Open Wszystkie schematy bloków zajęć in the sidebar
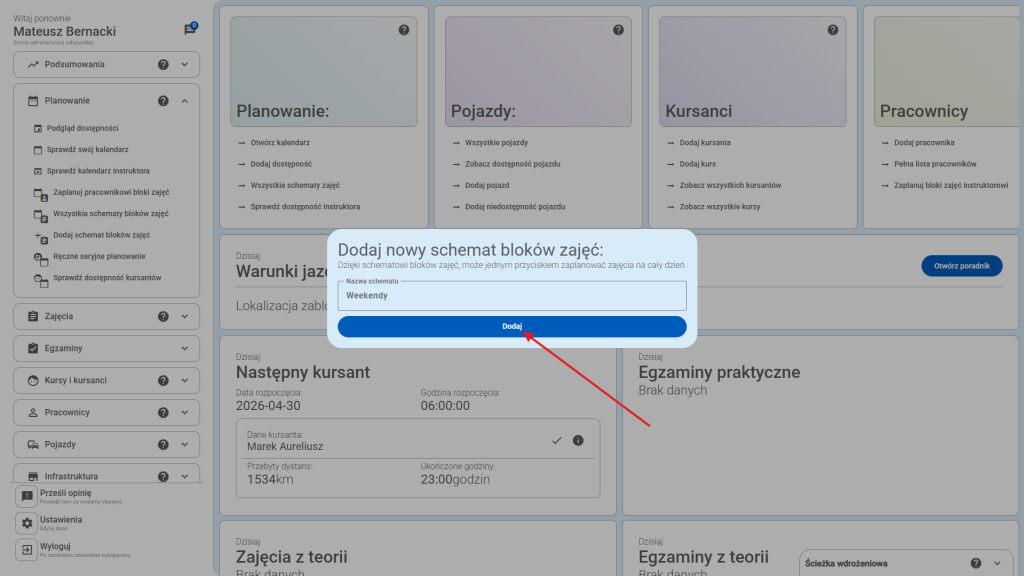 click(x=110, y=214)
